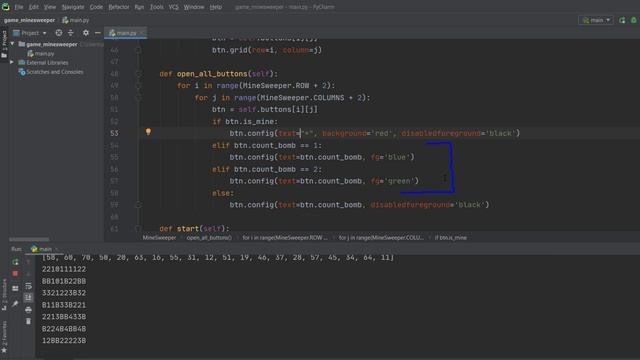Click the PyCharm logo icon
This screenshot has width=640, height=360.
click(6, 7)
